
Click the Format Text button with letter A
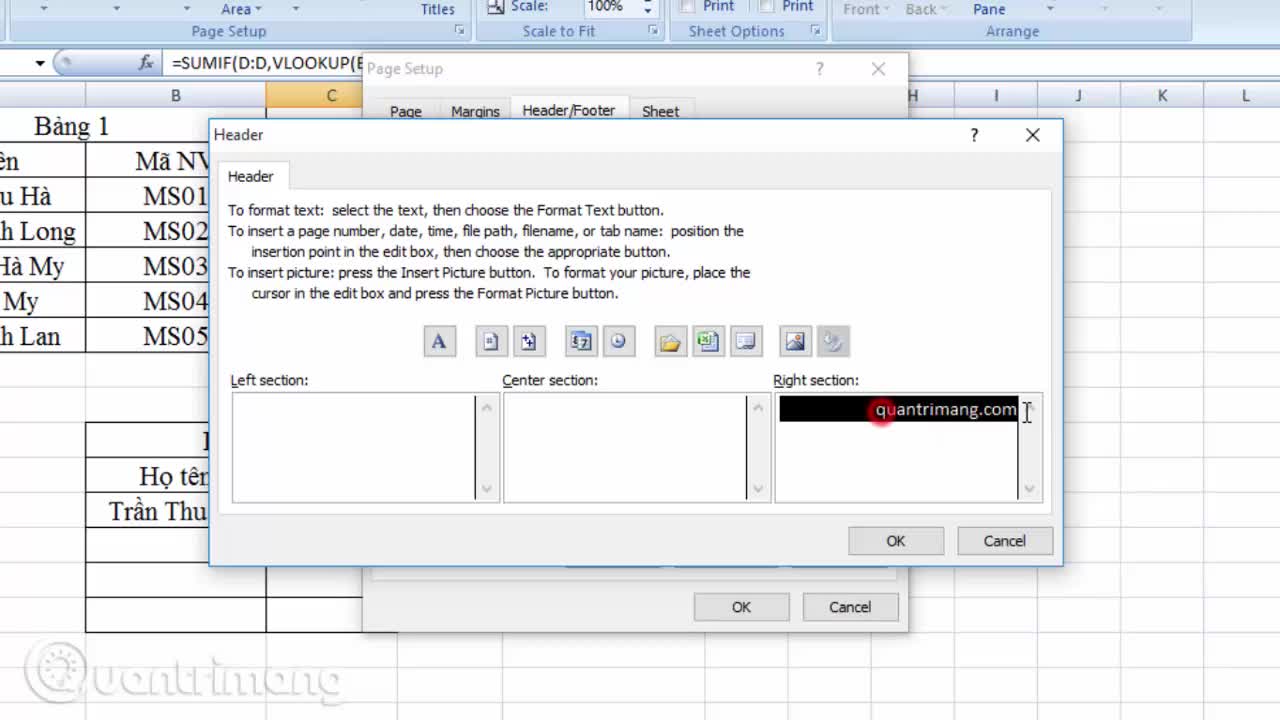439,342
